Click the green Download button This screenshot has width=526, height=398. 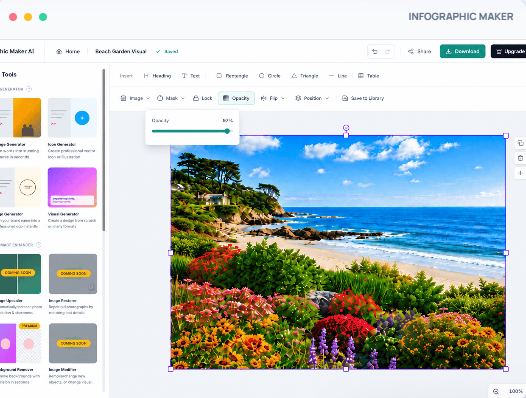click(x=462, y=51)
